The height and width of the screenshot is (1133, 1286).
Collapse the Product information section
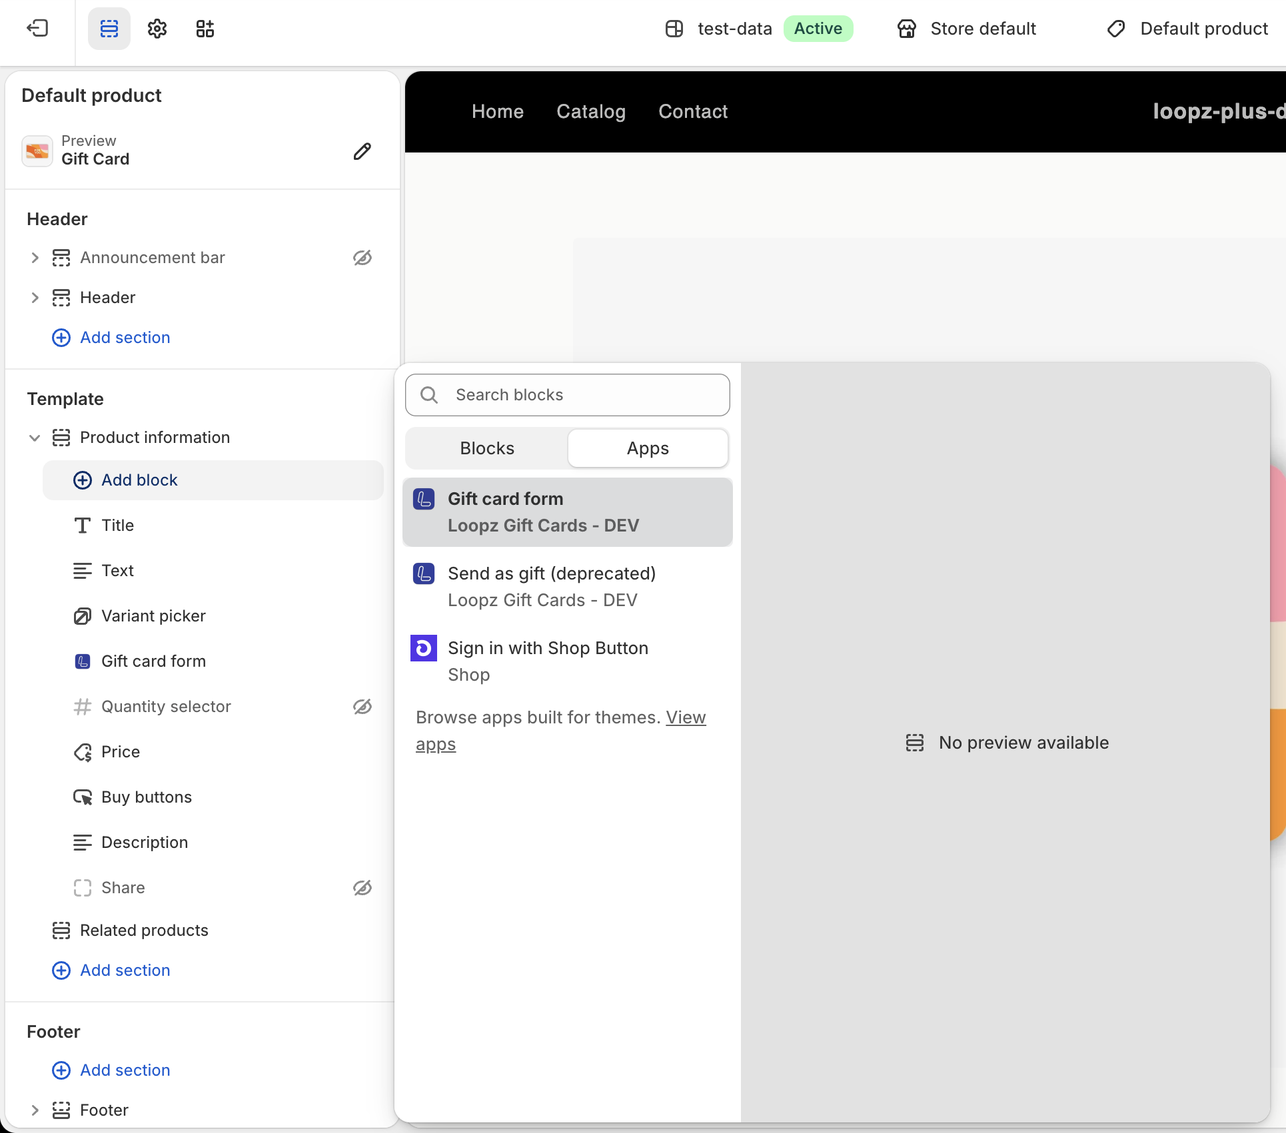[x=35, y=438]
